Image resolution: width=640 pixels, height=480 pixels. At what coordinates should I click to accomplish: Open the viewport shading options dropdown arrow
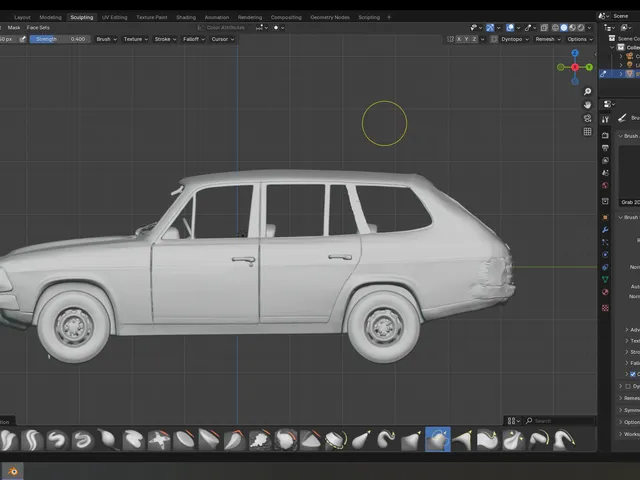589,28
